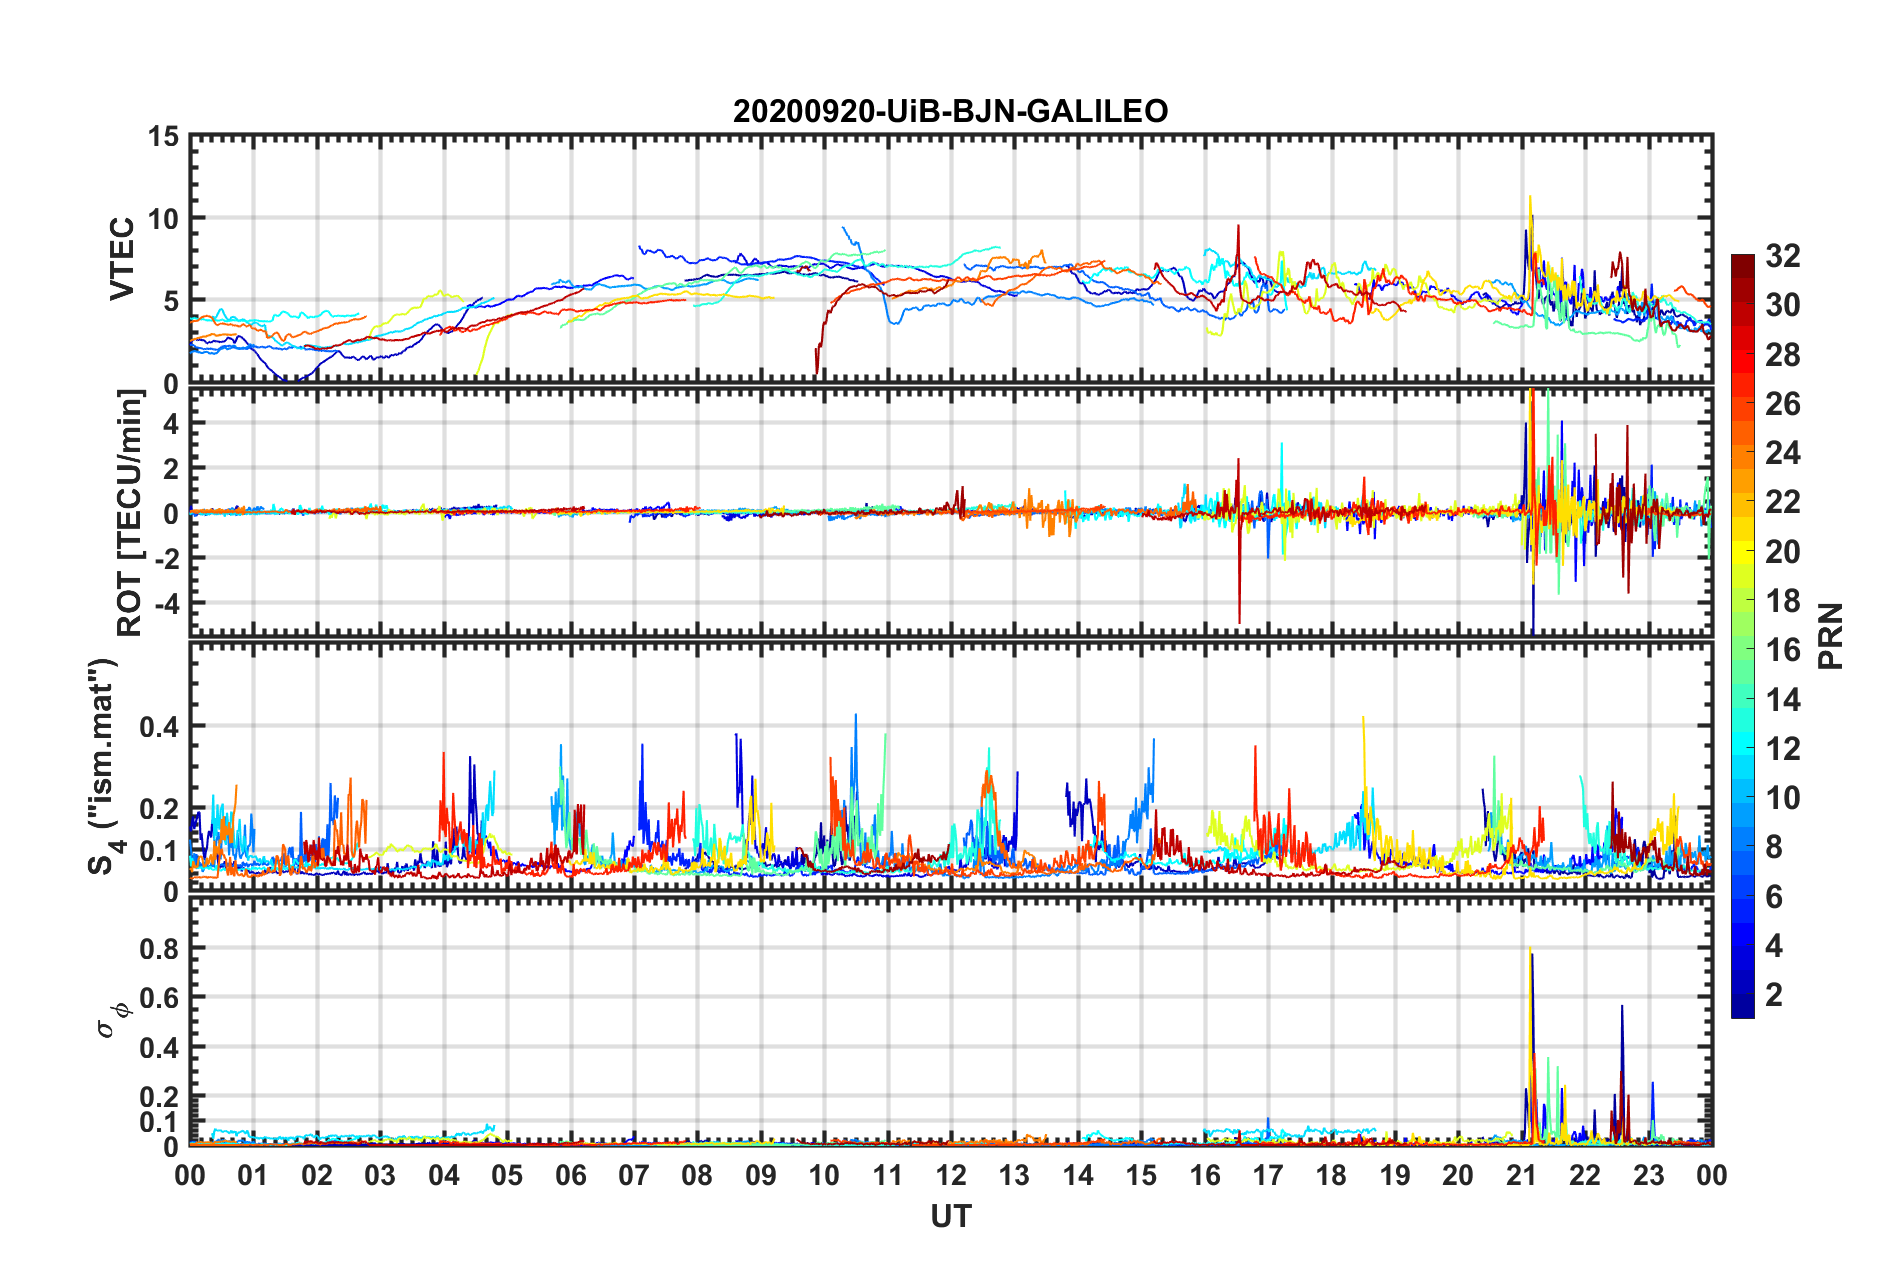Click UT axis tick label 23
This screenshot has width=1902, height=1272.
pos(1649,1175)
